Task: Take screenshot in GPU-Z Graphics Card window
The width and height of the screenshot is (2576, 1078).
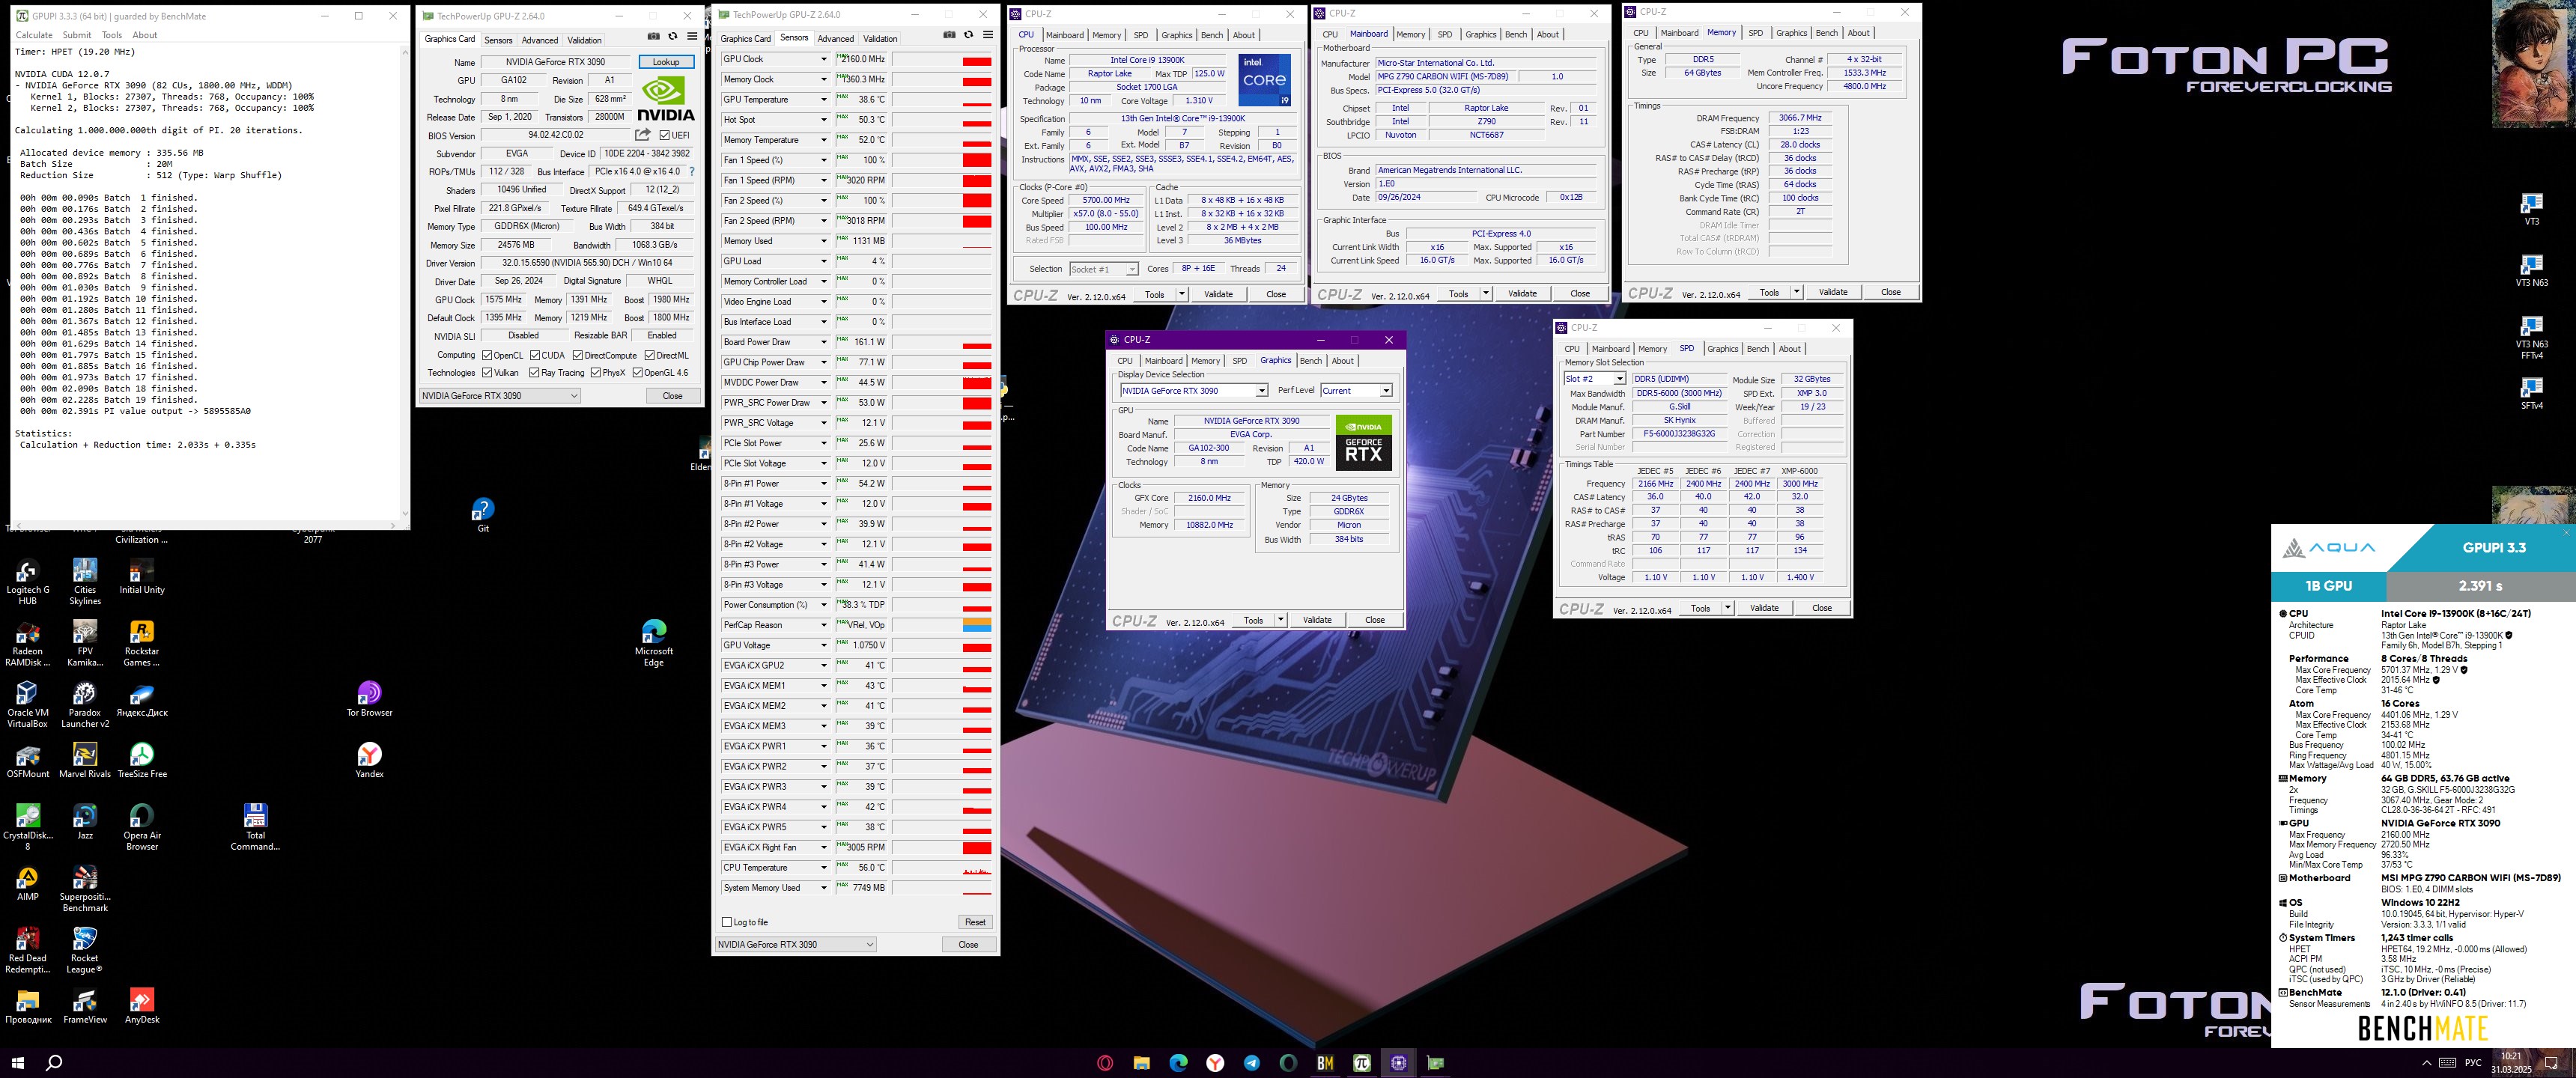Action: click(x=653, y=36)
